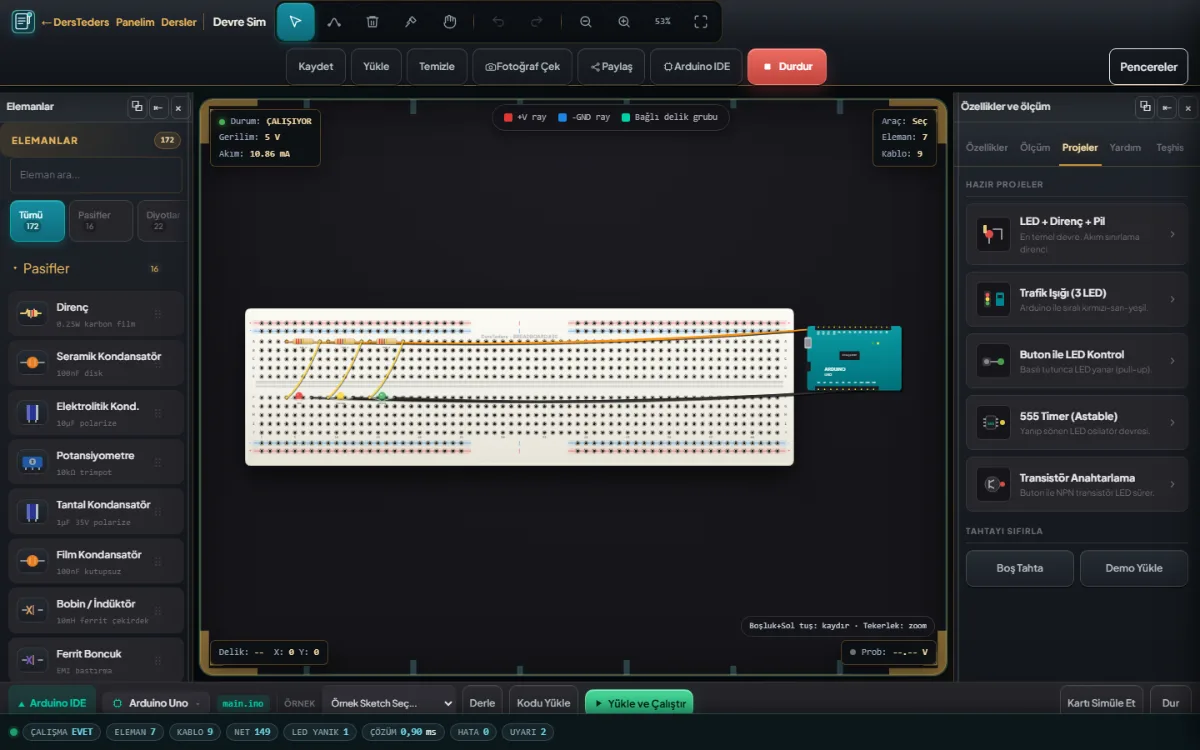Viewport: 1200px width, 750px height.
Task: Click the red LED on the breadboard
Action: point(299,396)
